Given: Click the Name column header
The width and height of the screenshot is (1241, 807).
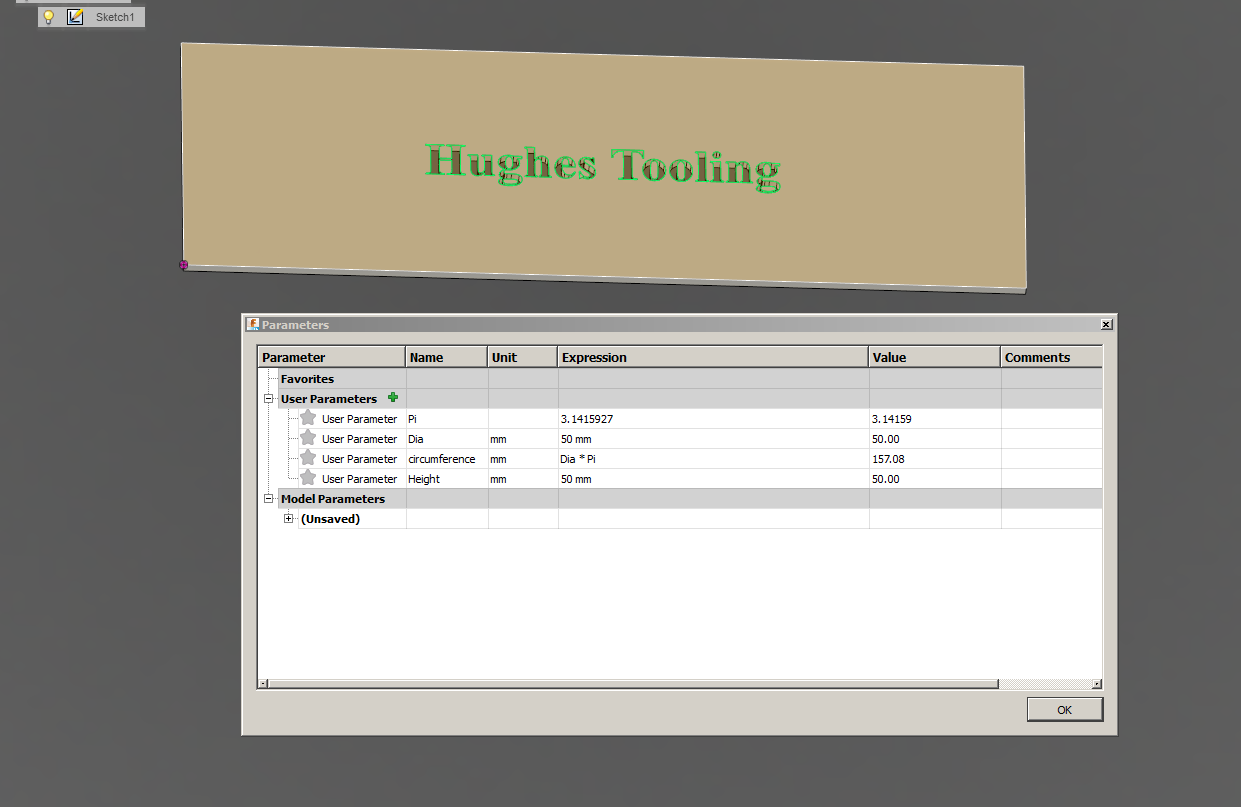Looking at the screenshot, I should [447, 357].
